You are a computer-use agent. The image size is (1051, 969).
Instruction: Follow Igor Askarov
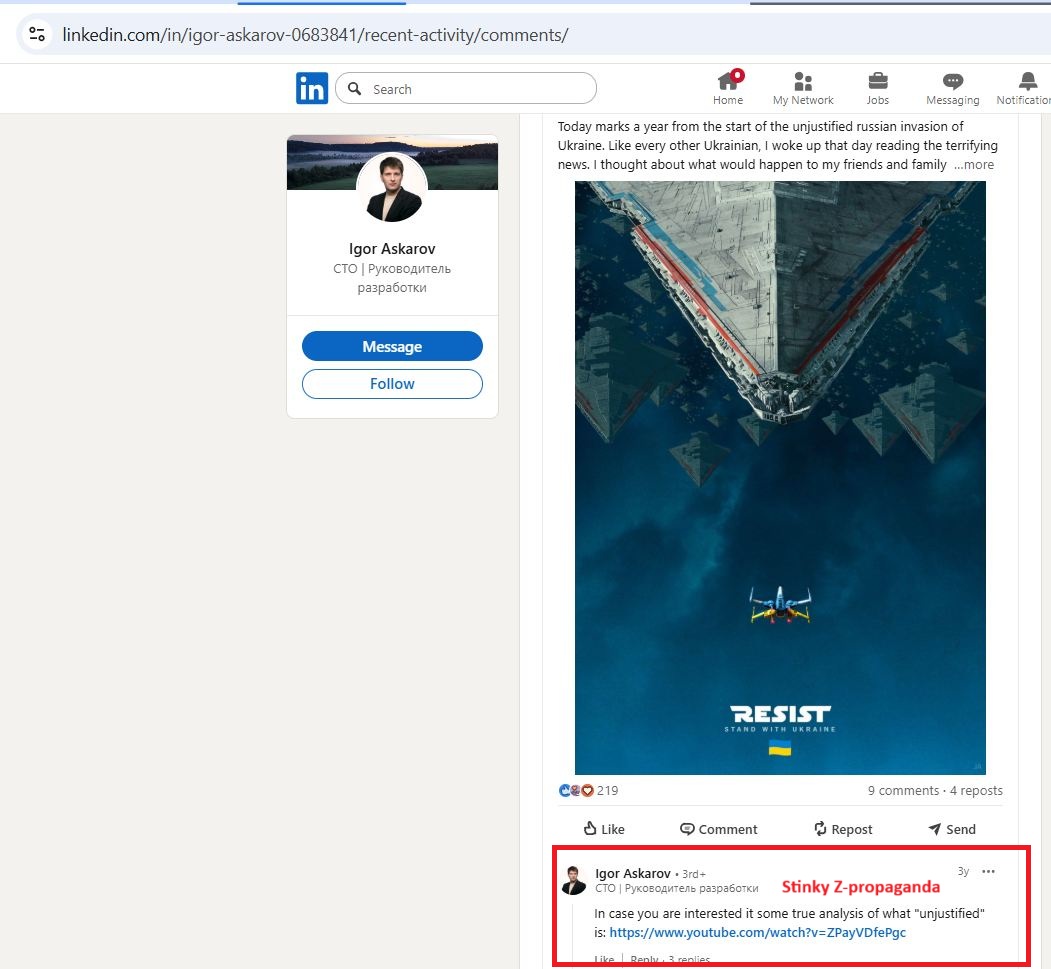click(x=392, y=384)
